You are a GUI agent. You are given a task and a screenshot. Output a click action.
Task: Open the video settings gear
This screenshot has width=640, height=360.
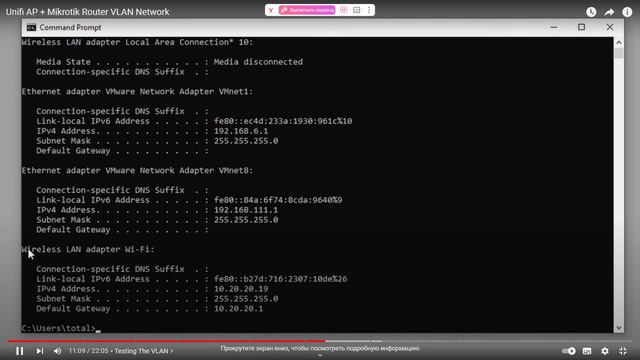tap(605, 351)
